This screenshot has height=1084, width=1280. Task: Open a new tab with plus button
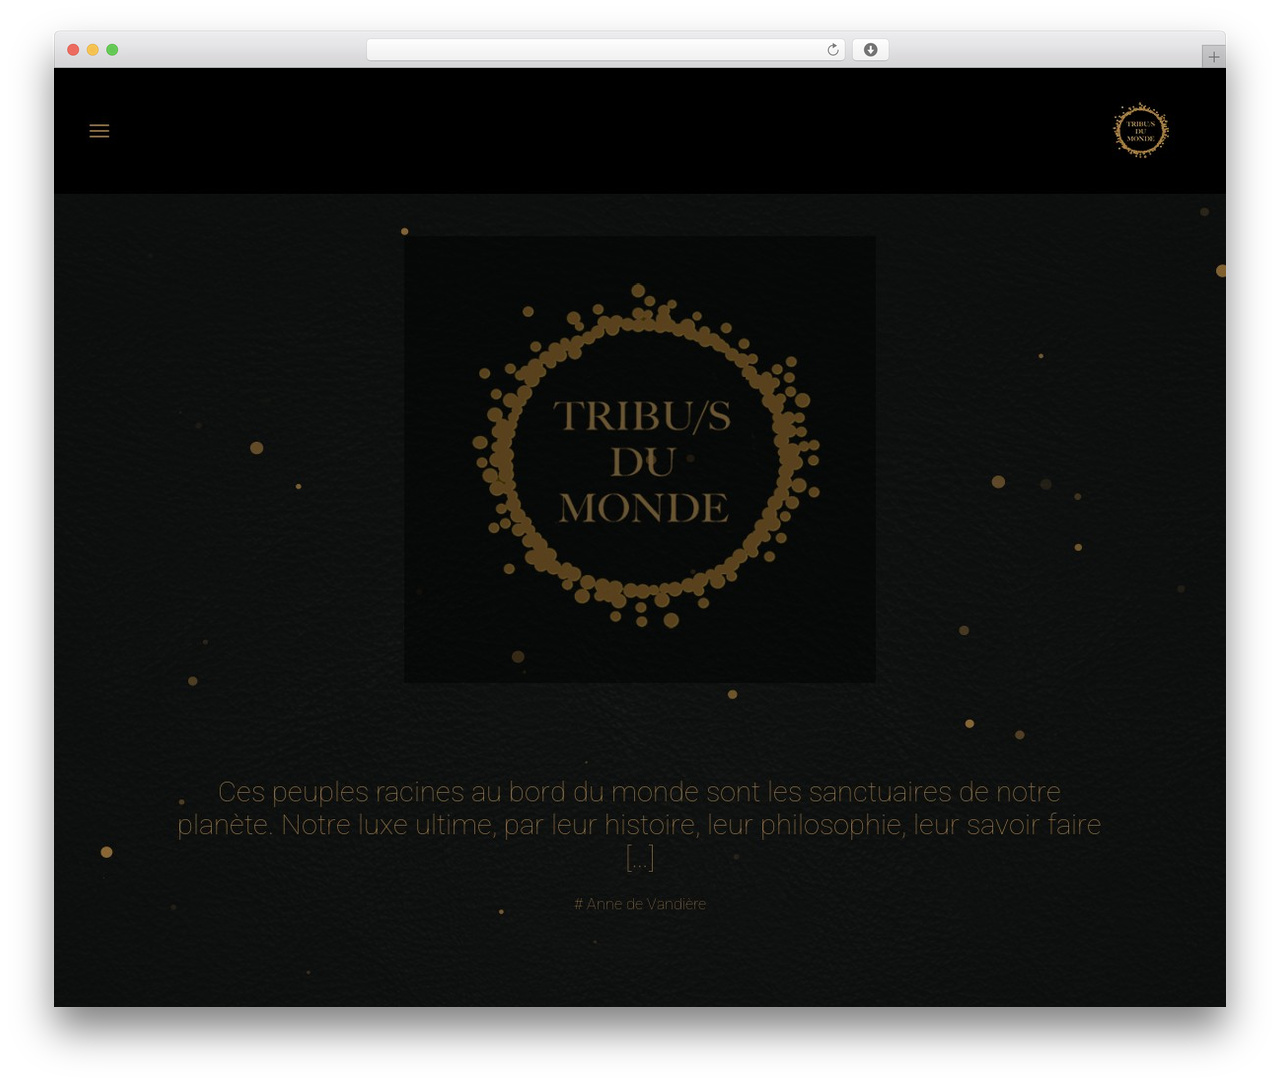tap(1213, 57)
